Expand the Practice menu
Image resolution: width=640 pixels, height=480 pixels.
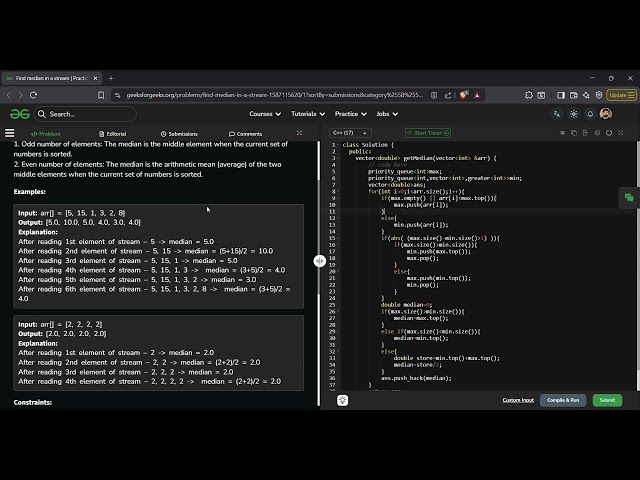(x=351, y=114)
